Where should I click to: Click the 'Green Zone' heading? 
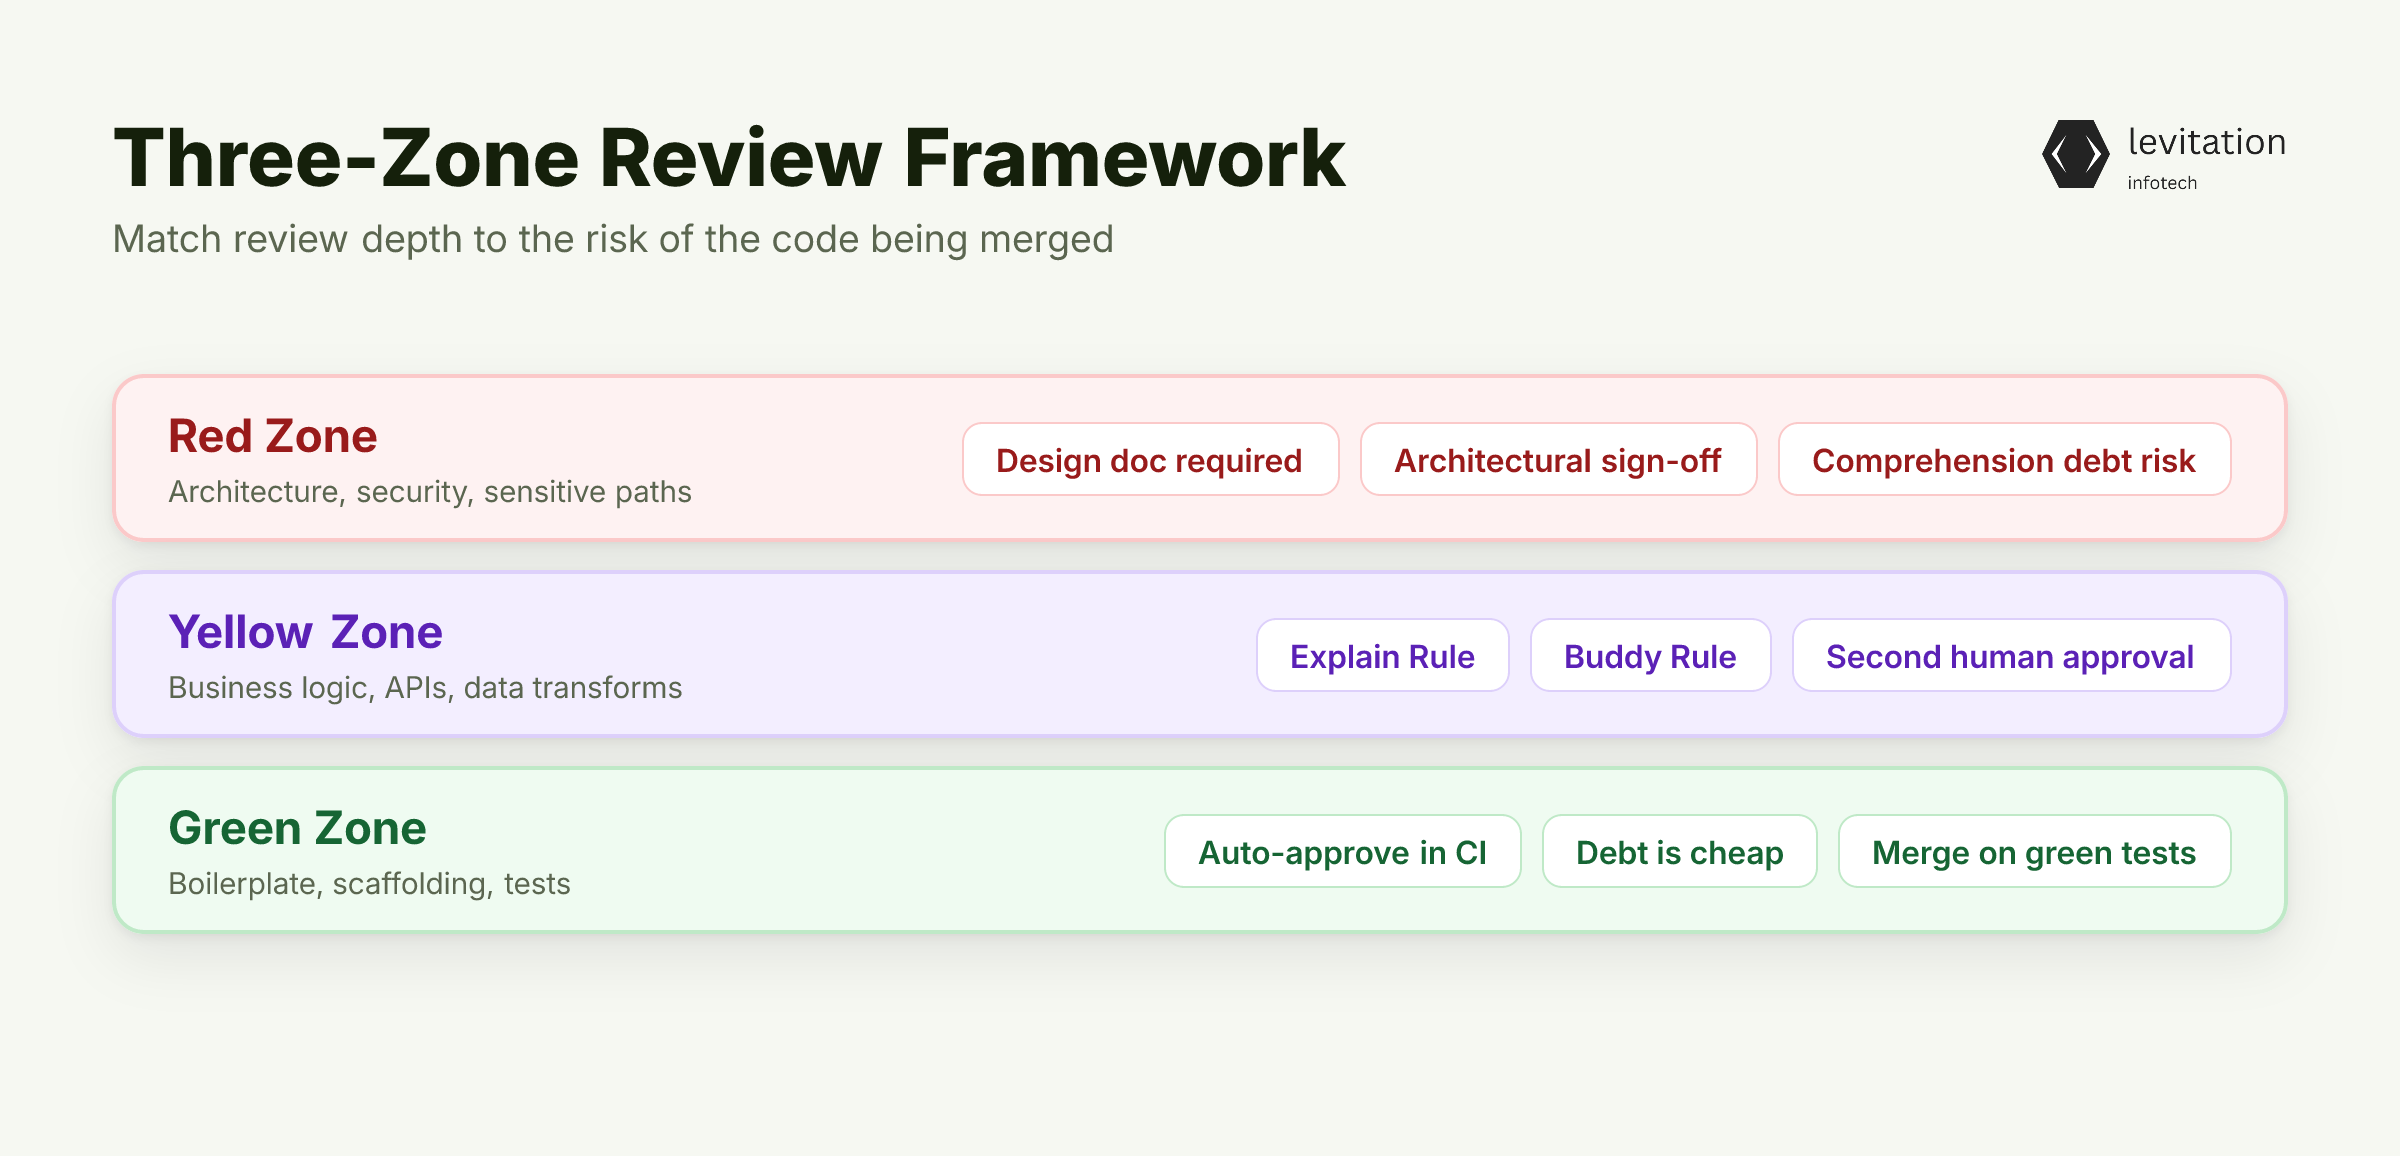click(297, 828)
